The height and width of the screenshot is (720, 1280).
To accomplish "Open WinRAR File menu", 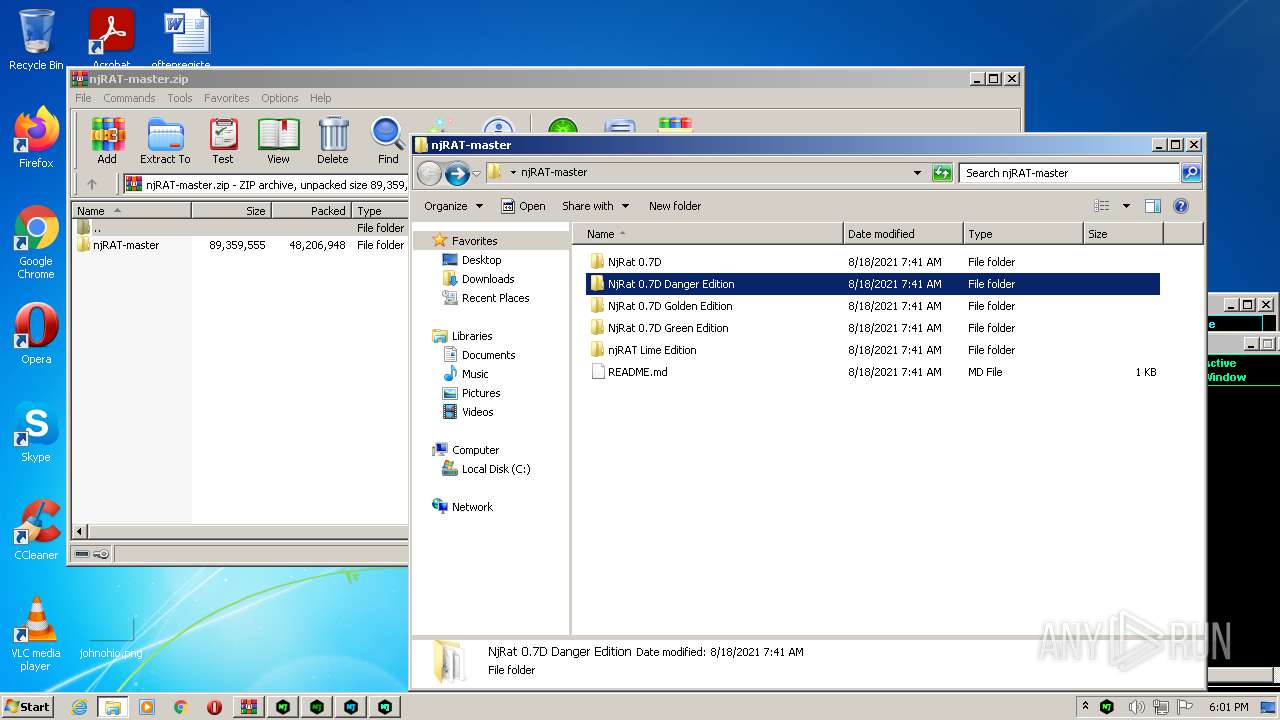I will (x=83, y=98).
